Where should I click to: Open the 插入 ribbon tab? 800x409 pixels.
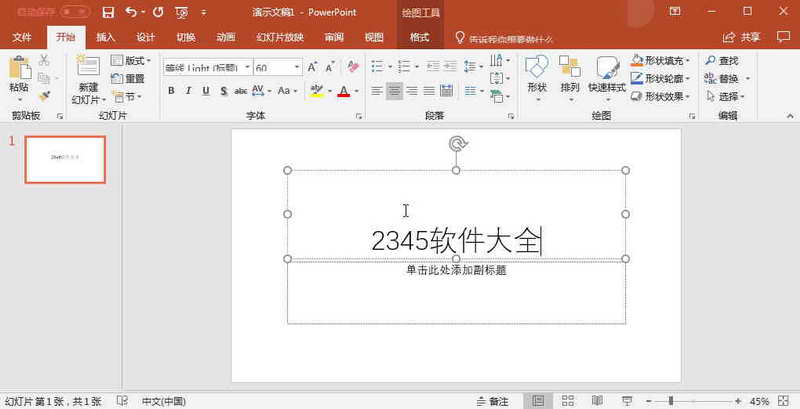click(105, 37)
